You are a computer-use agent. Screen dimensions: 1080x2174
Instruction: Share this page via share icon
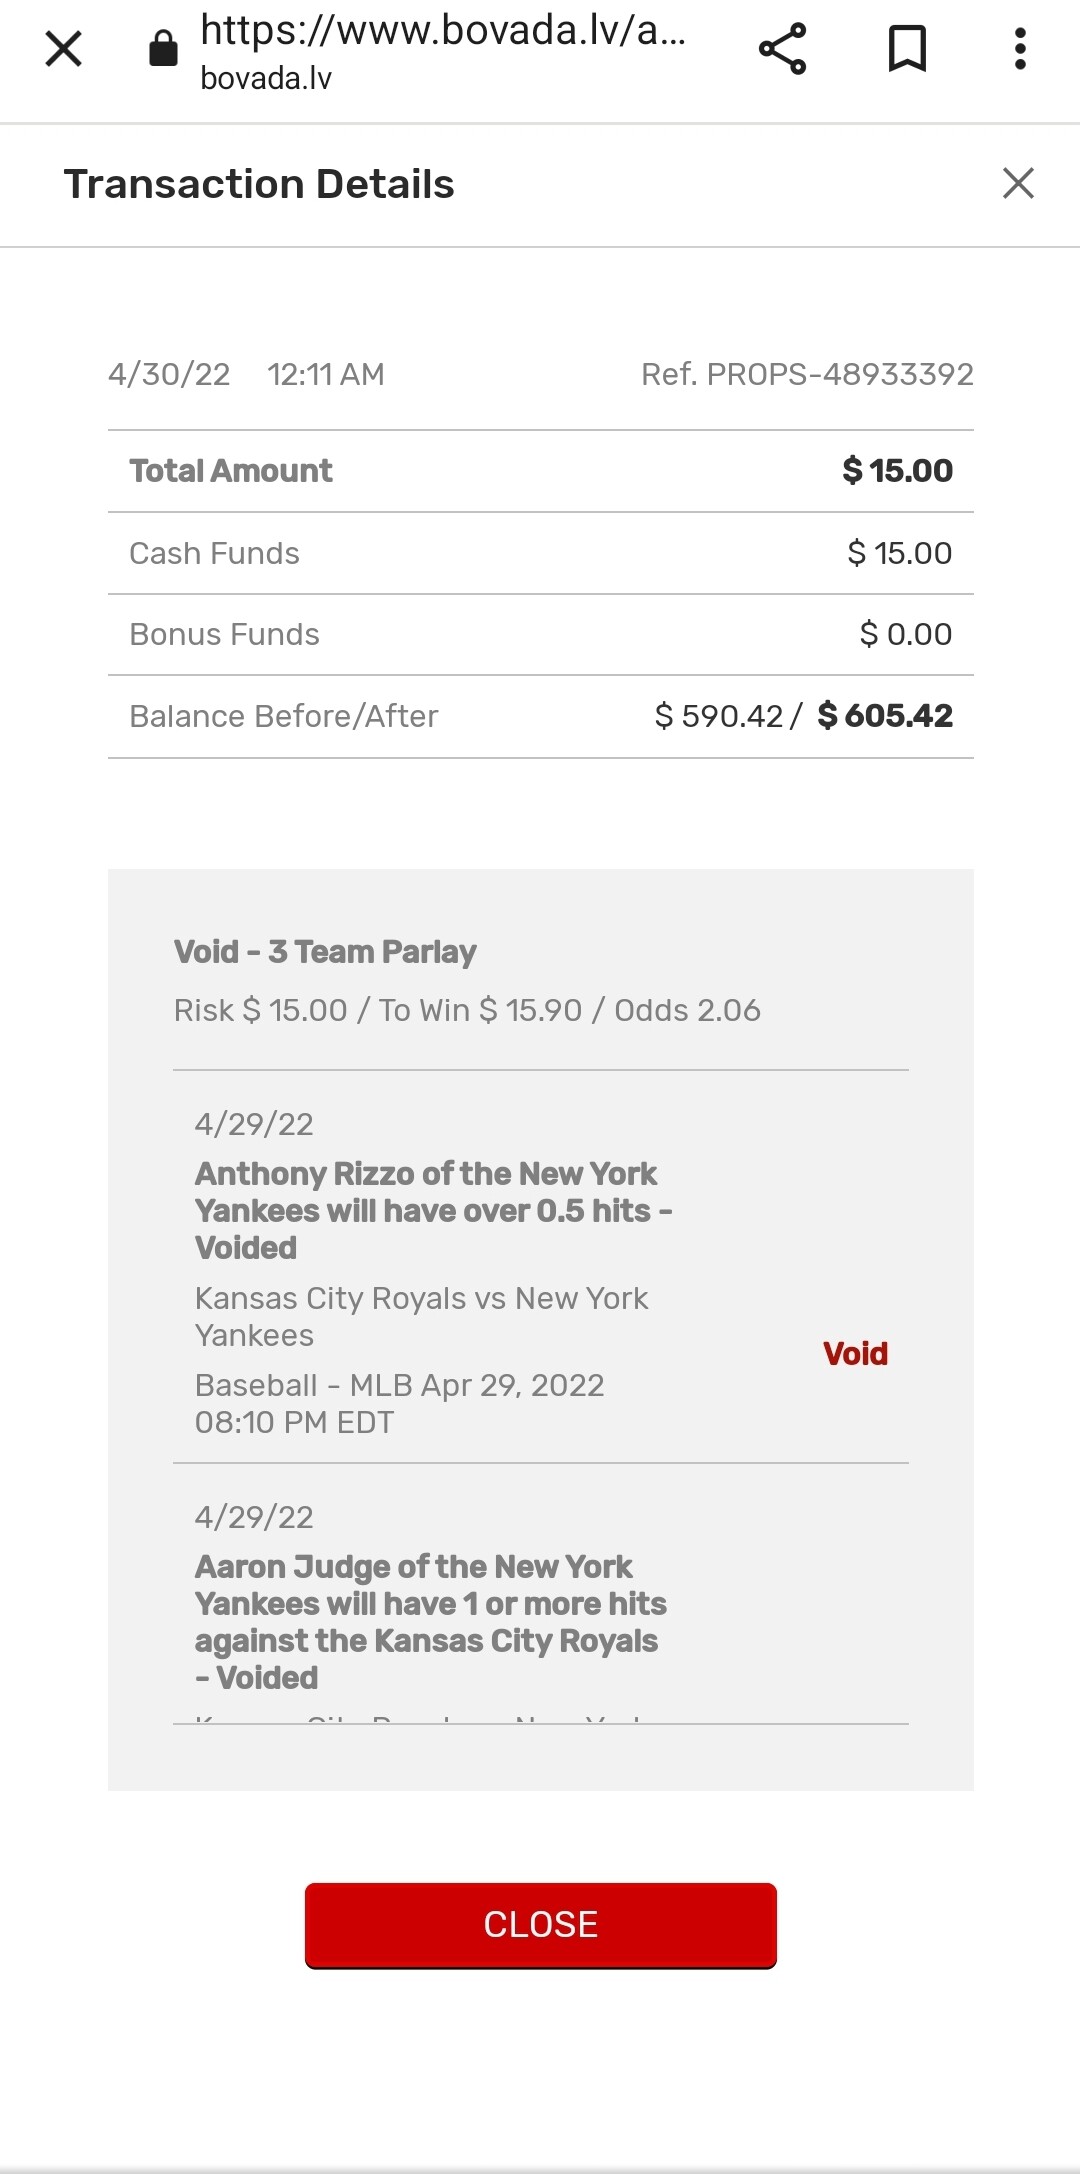[x=782, y=49]
